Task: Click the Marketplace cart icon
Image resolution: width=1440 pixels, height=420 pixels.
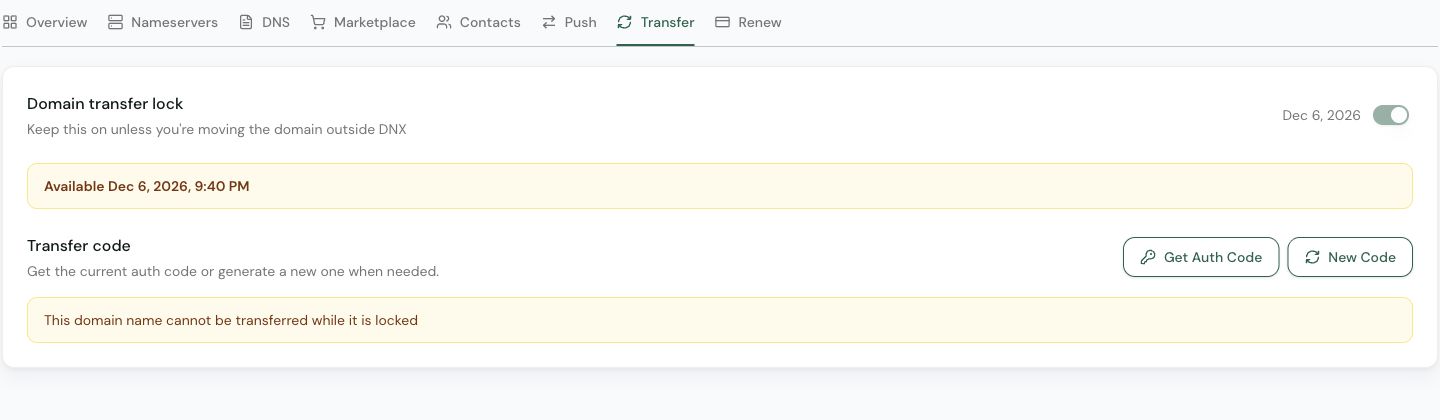Action: click(318, 22)
